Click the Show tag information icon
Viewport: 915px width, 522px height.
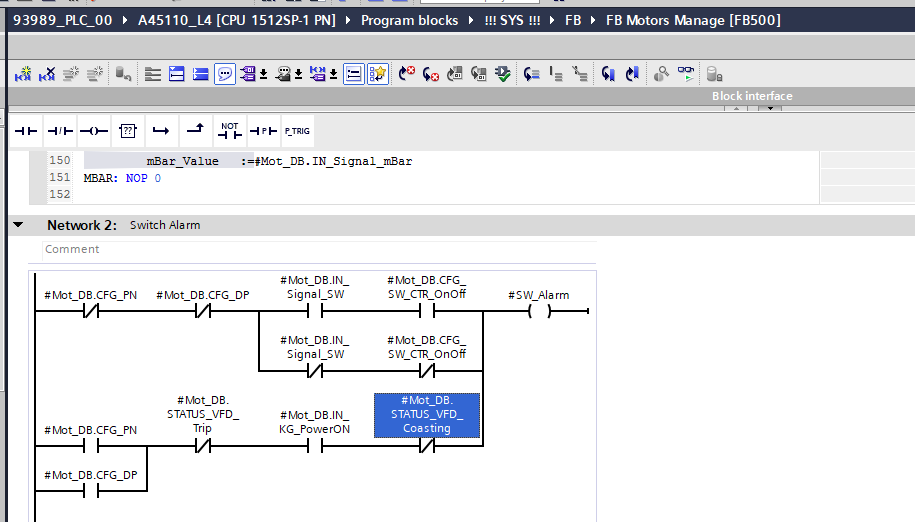pyautogui.click(x=283, y=74)
